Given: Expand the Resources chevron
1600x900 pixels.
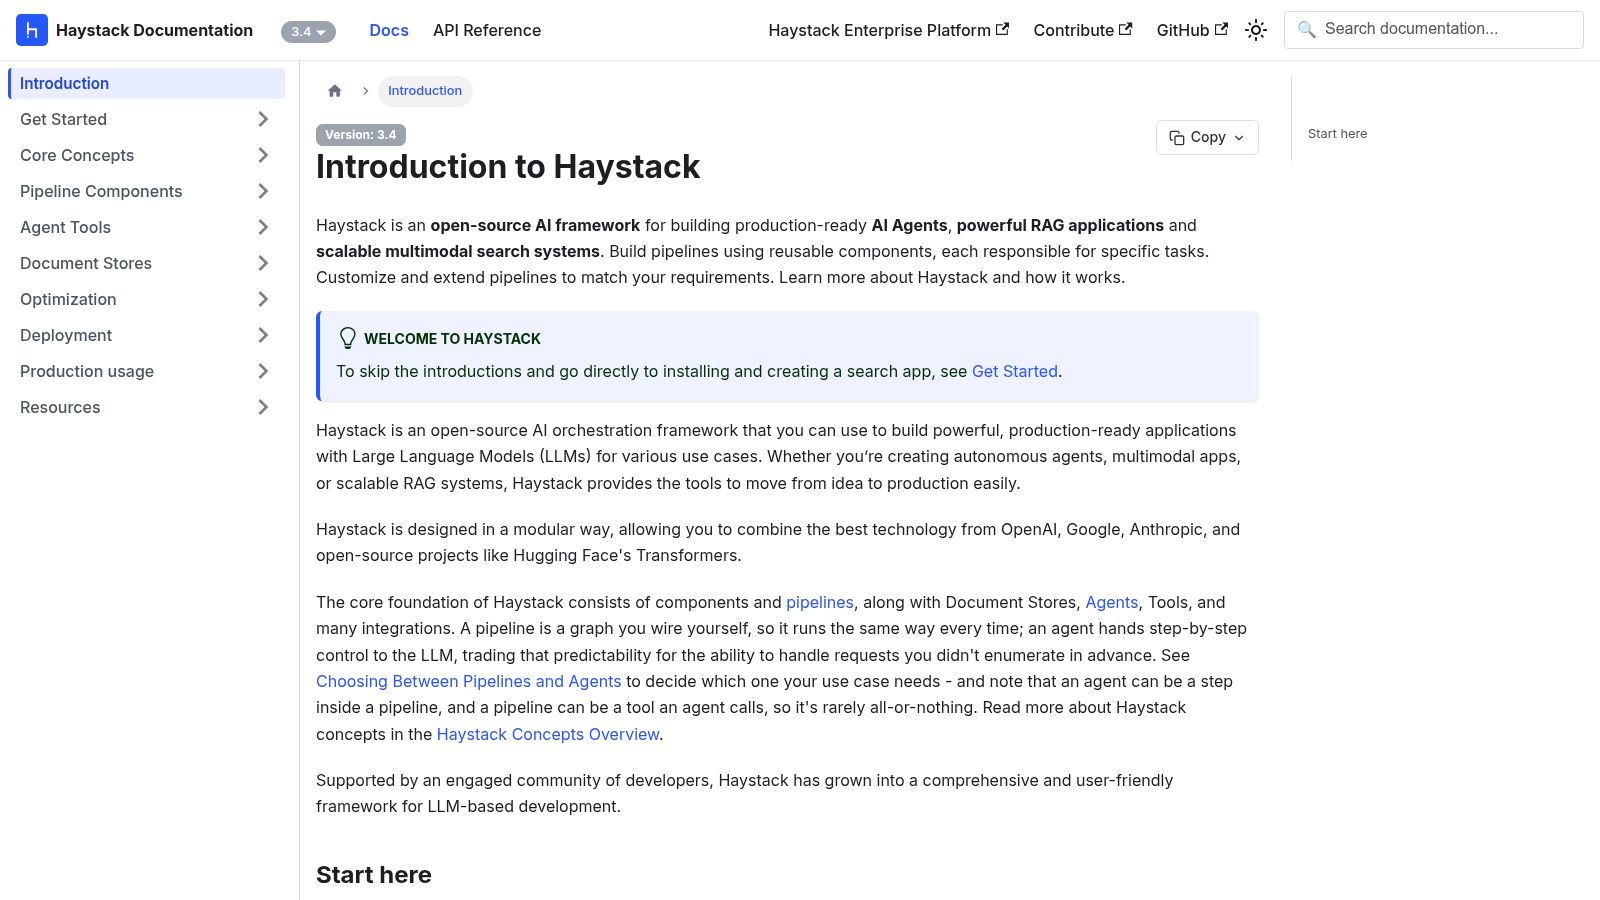Looking at the screenshot, I should 263,407.
